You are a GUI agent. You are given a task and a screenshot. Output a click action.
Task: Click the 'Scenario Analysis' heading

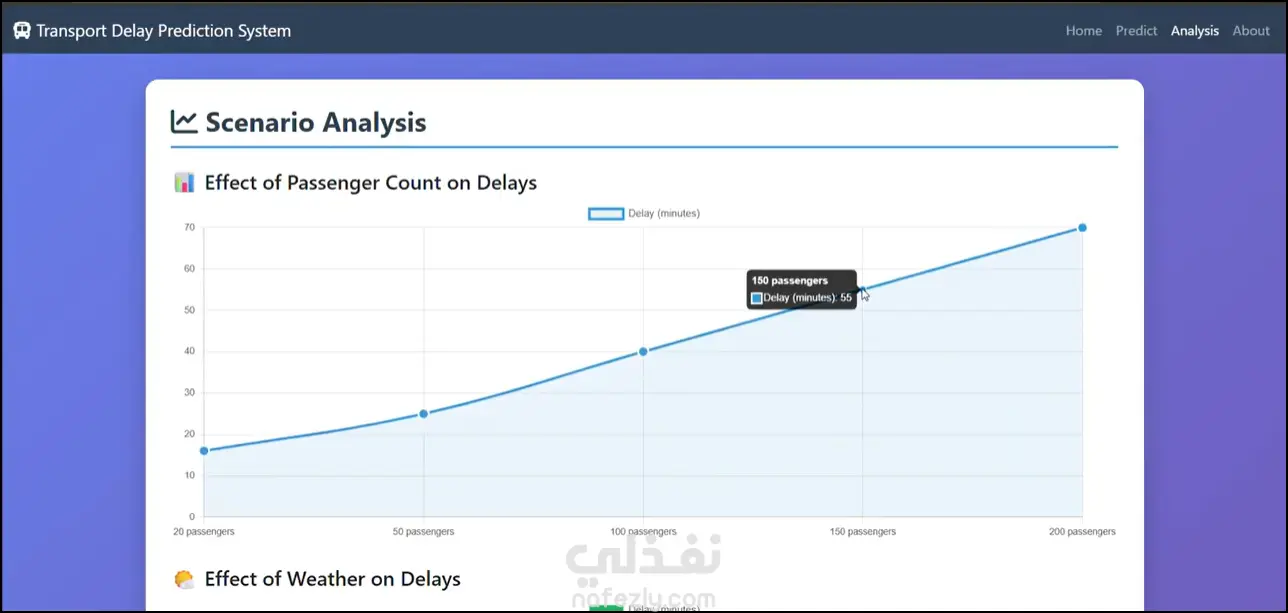[x=316, y=123]
